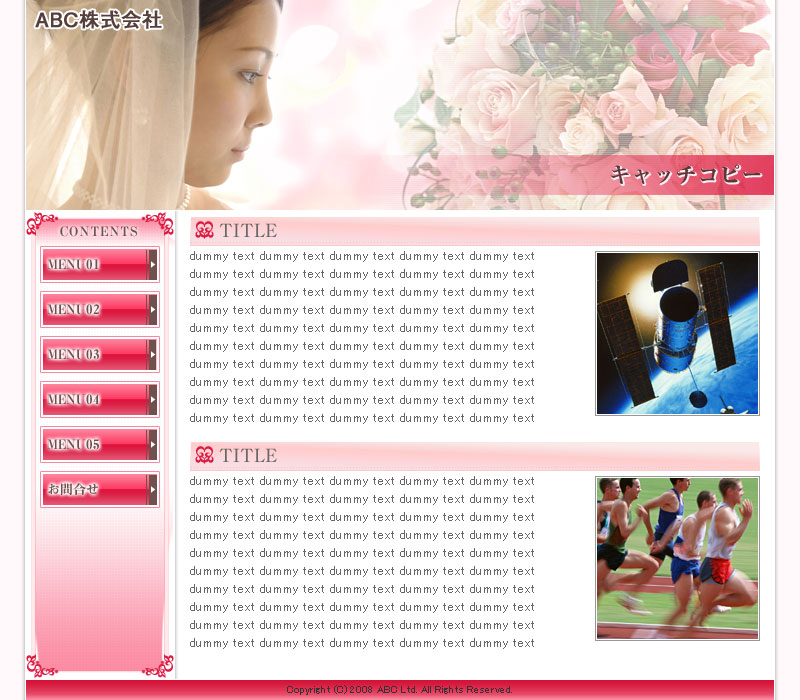Go to MENU 04 in the sidebar
This screenshot has width=800, height=700.
(x=100, y=399)
